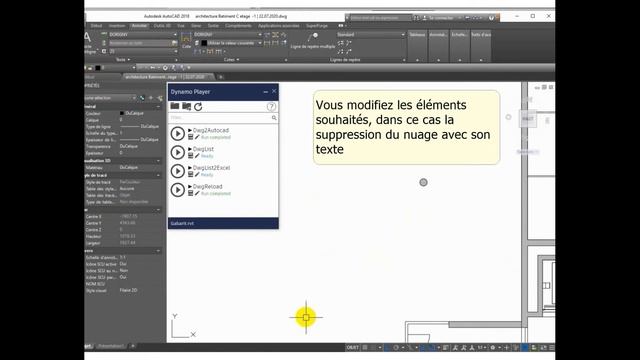Screen dimensions: 640x360
Task: Minimize the Dynamo Player panel
Action: [266, 92]
